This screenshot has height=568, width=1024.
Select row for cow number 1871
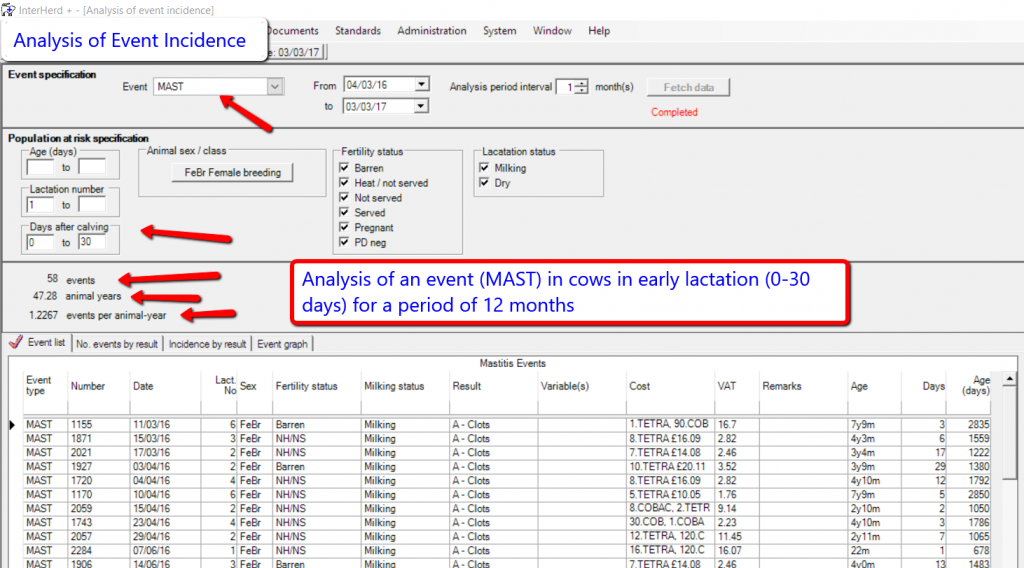[x=507, y=439]
